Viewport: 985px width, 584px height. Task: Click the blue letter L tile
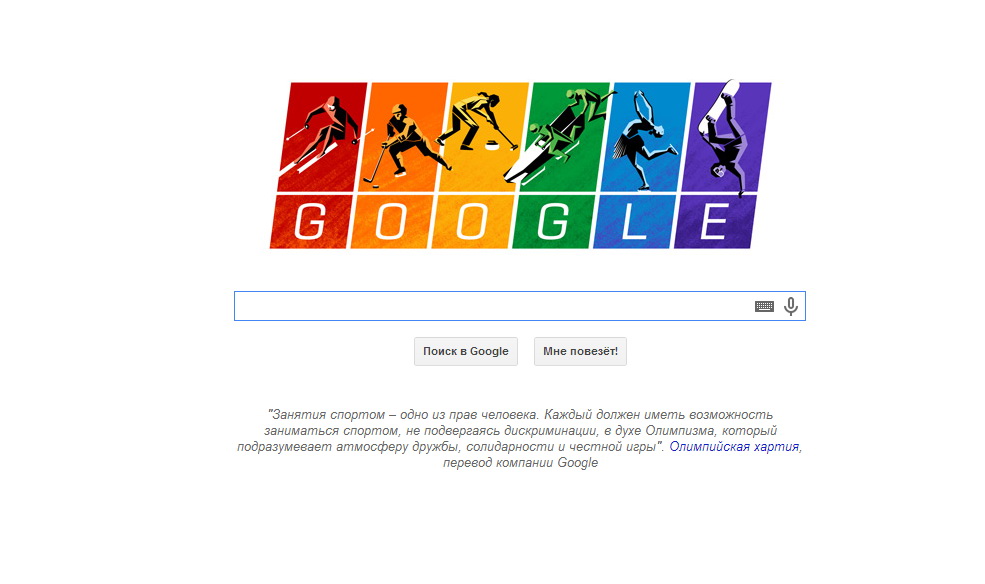[x=634, y=222]
